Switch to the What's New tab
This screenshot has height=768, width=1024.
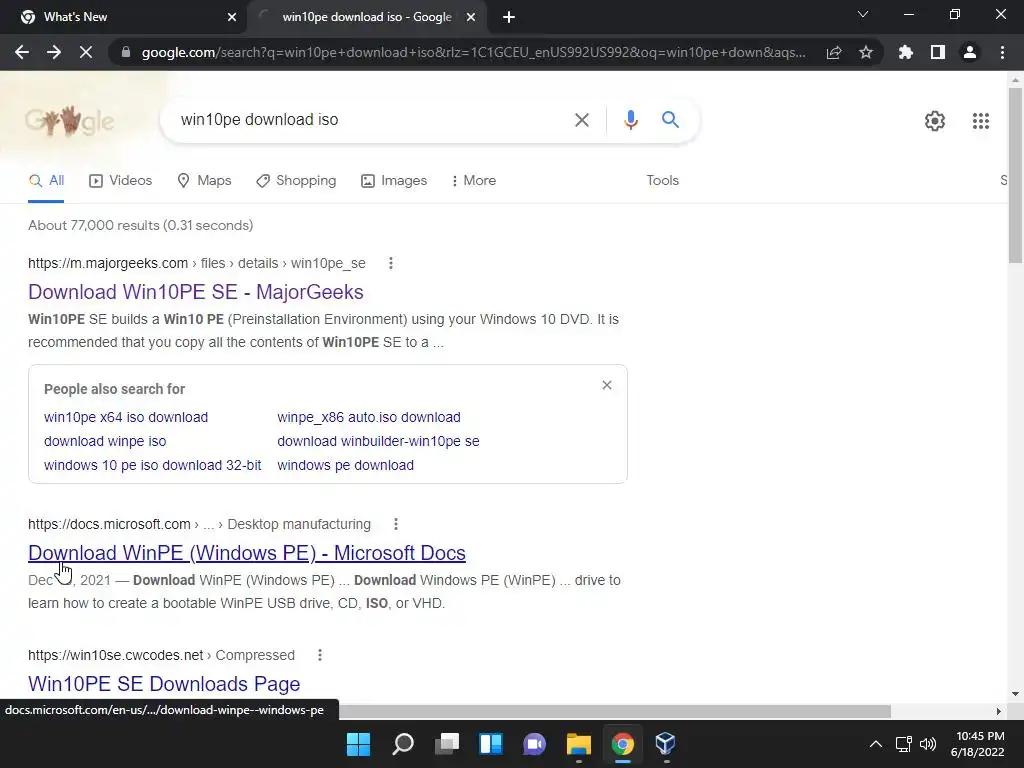click(x=124, y=17)
